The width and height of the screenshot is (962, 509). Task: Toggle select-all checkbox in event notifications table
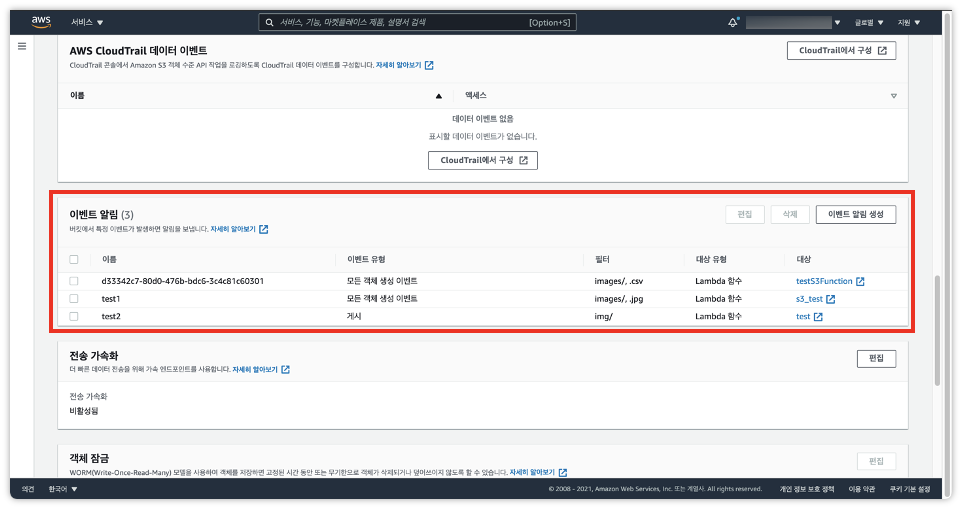point(74,259)
